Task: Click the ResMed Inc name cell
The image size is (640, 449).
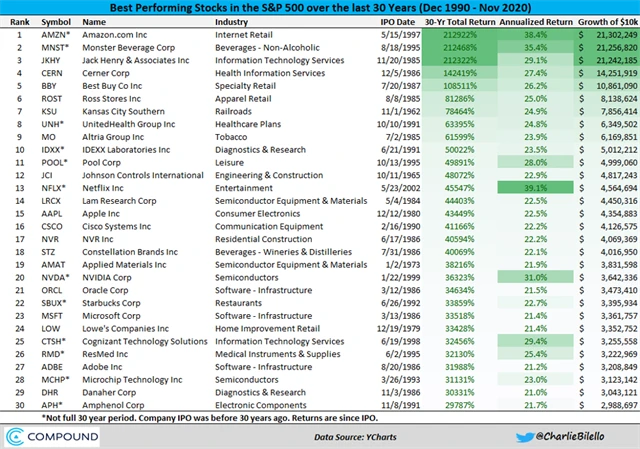Action: point(105,354)
